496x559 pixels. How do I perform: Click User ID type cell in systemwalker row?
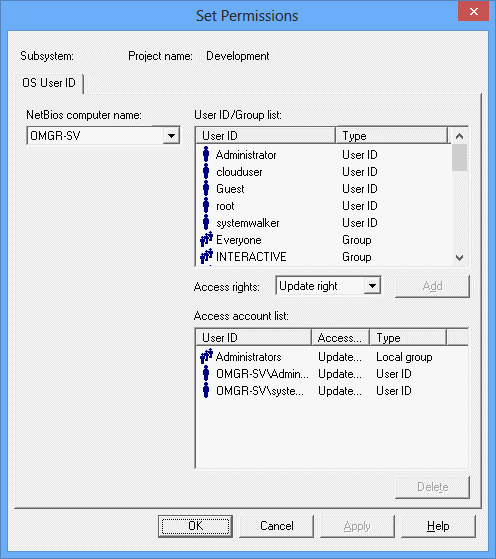[360, 223]
